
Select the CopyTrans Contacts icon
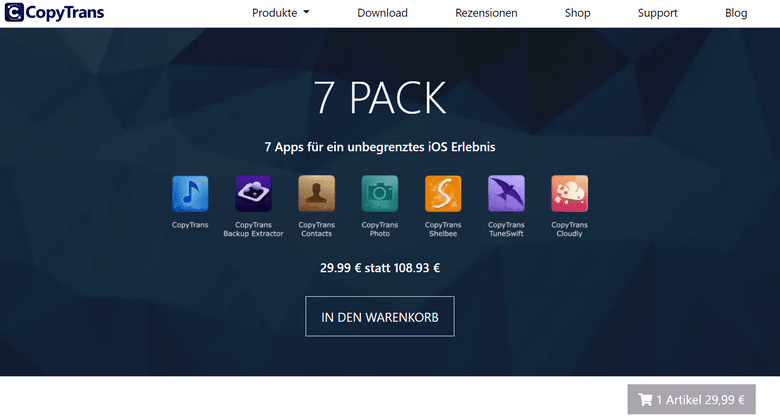point(316,194)
